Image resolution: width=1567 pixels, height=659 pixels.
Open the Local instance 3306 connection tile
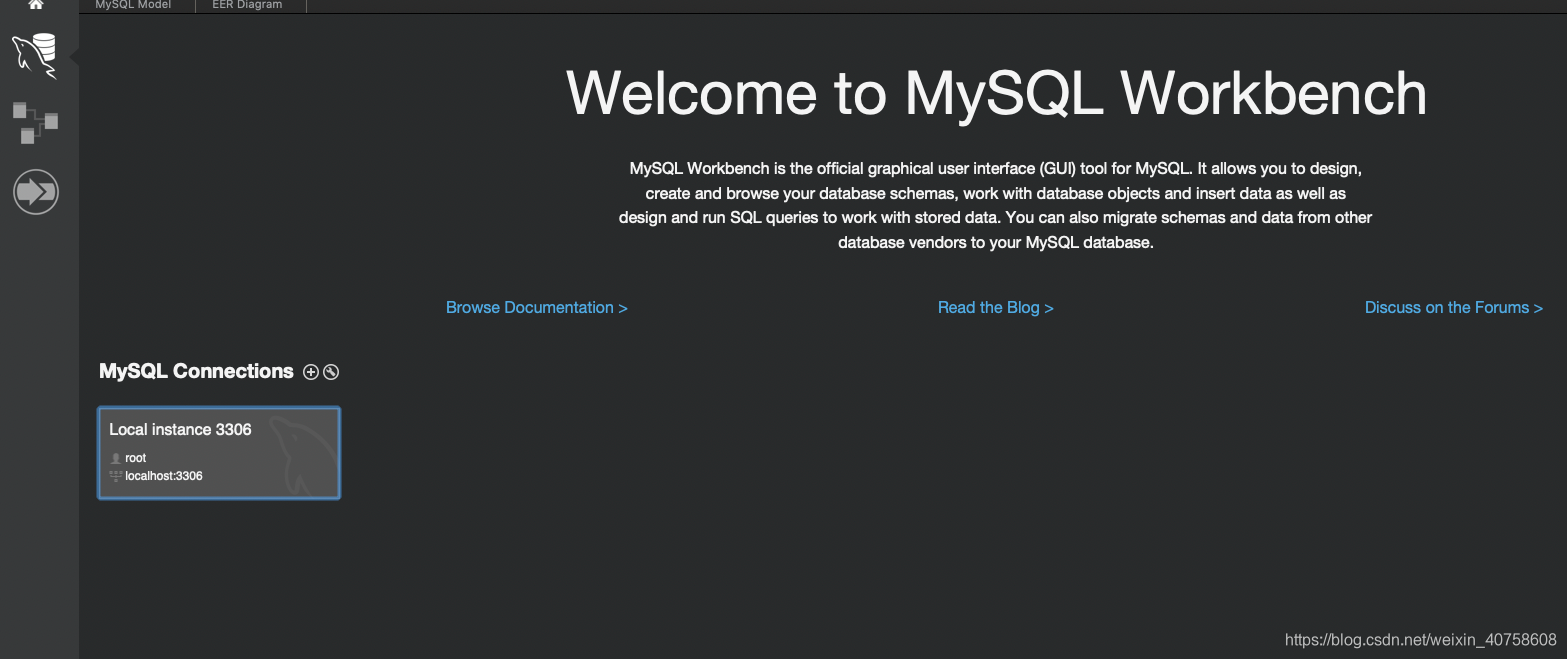click(219, 453)
